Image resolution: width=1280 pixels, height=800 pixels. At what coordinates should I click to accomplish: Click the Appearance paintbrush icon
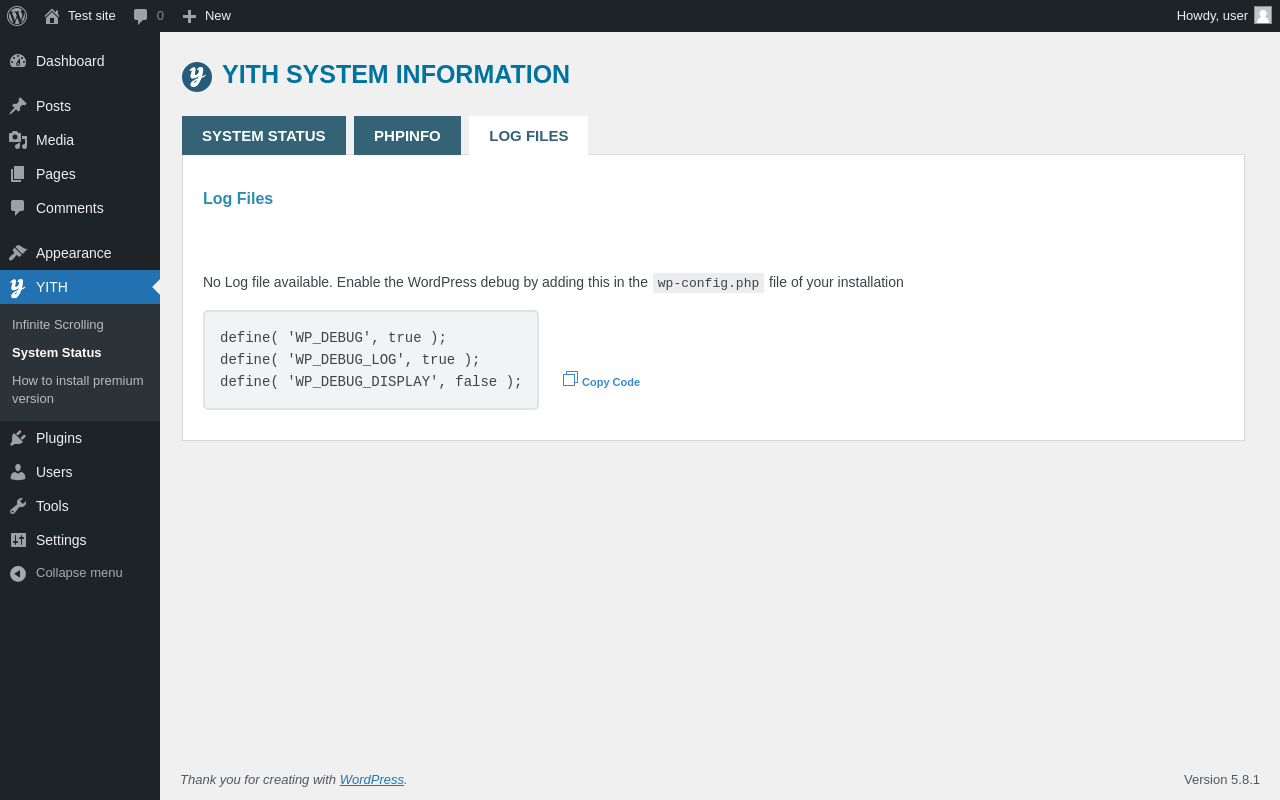(x=18, y=253)
